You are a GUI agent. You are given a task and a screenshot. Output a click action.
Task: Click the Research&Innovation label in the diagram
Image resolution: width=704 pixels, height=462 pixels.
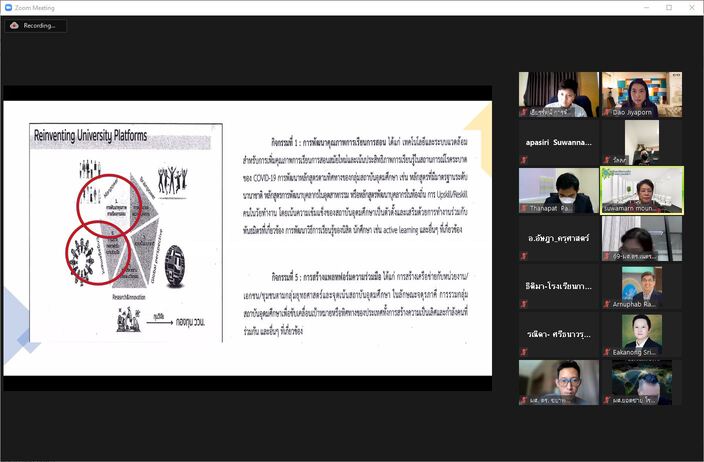click(x=129, y=297)
